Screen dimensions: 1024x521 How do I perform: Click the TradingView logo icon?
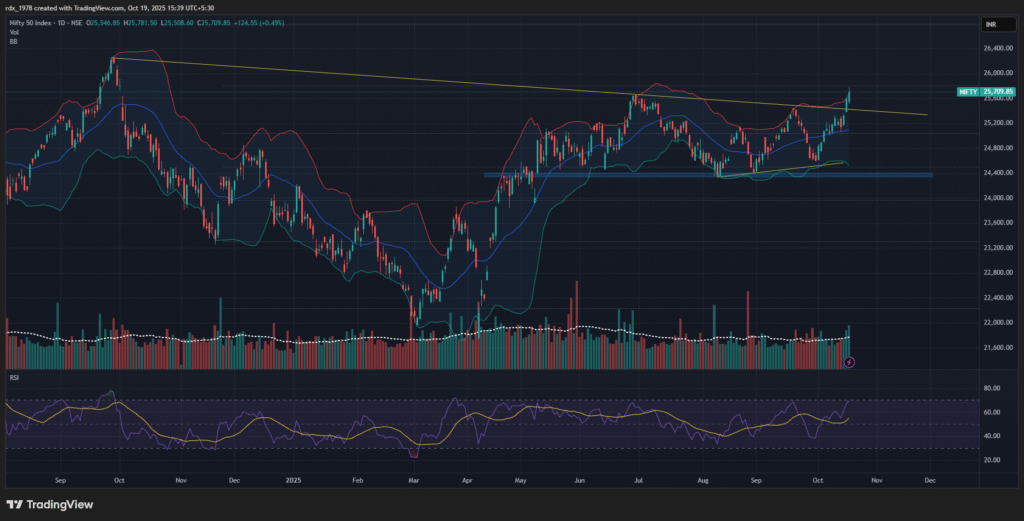point(15,503)
